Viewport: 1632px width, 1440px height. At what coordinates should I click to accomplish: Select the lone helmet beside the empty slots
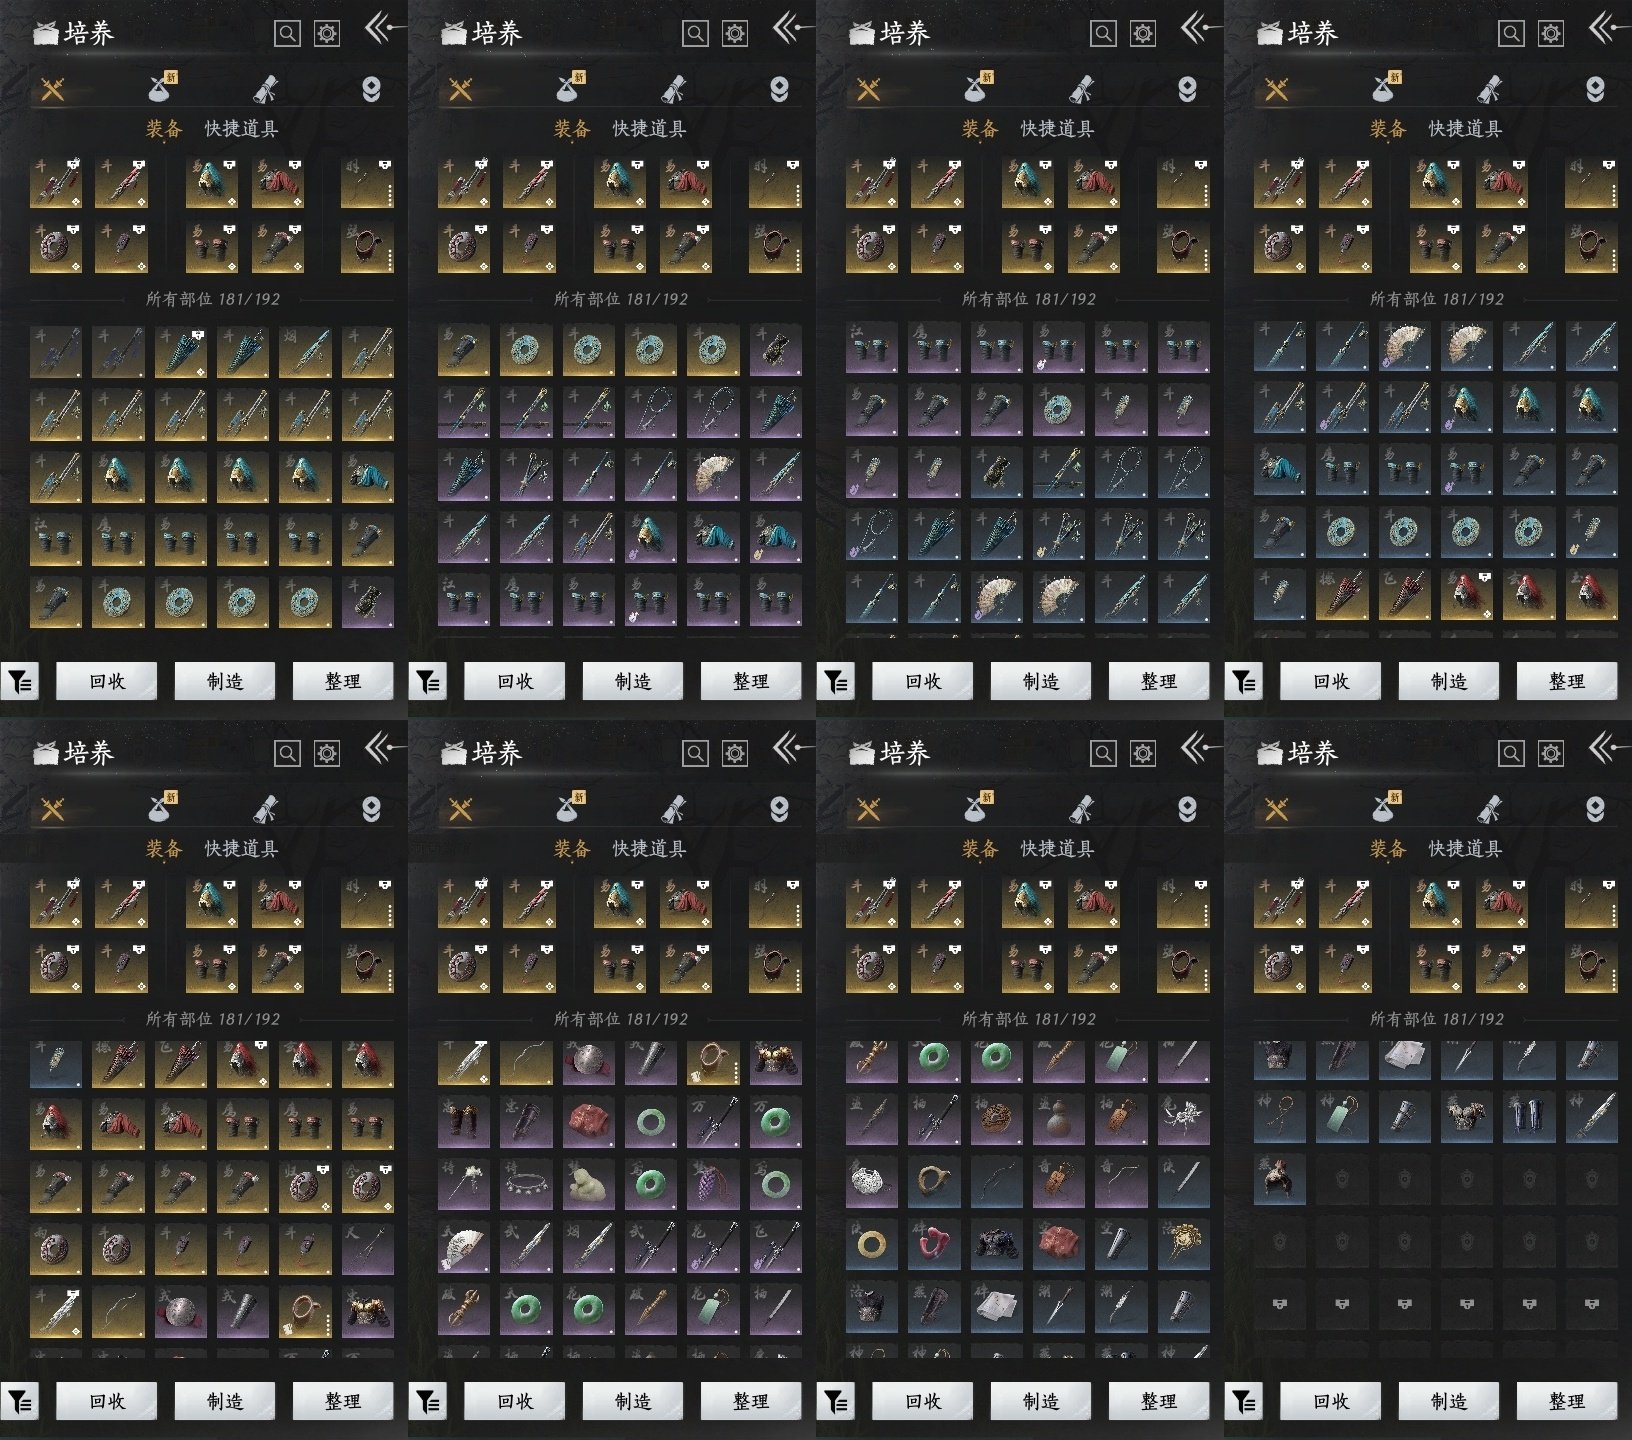click(1279, 1180)
